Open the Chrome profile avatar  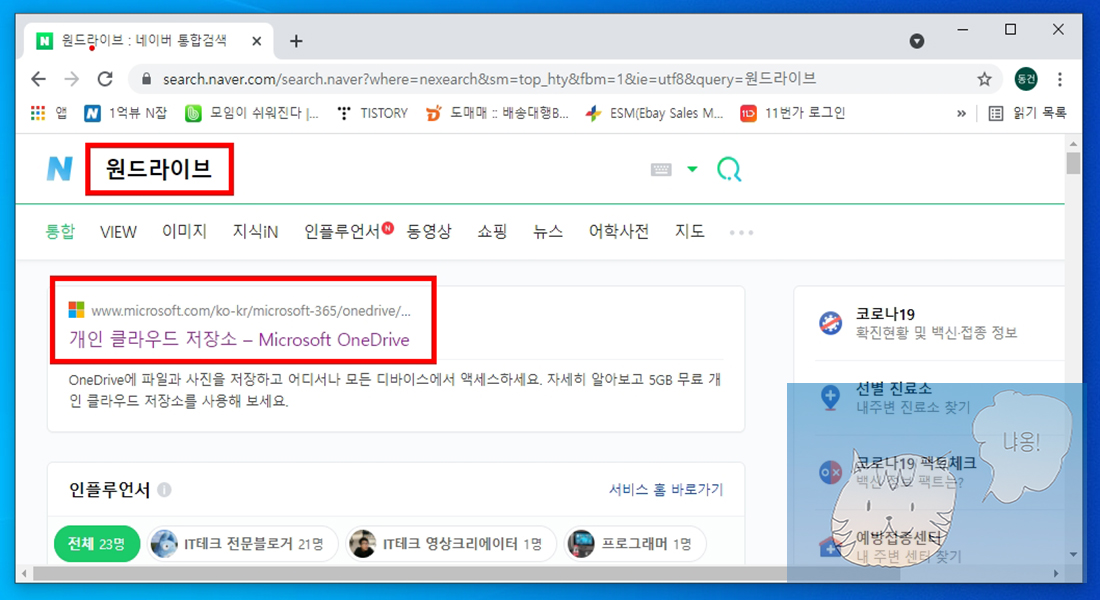tap(1026, 79)
